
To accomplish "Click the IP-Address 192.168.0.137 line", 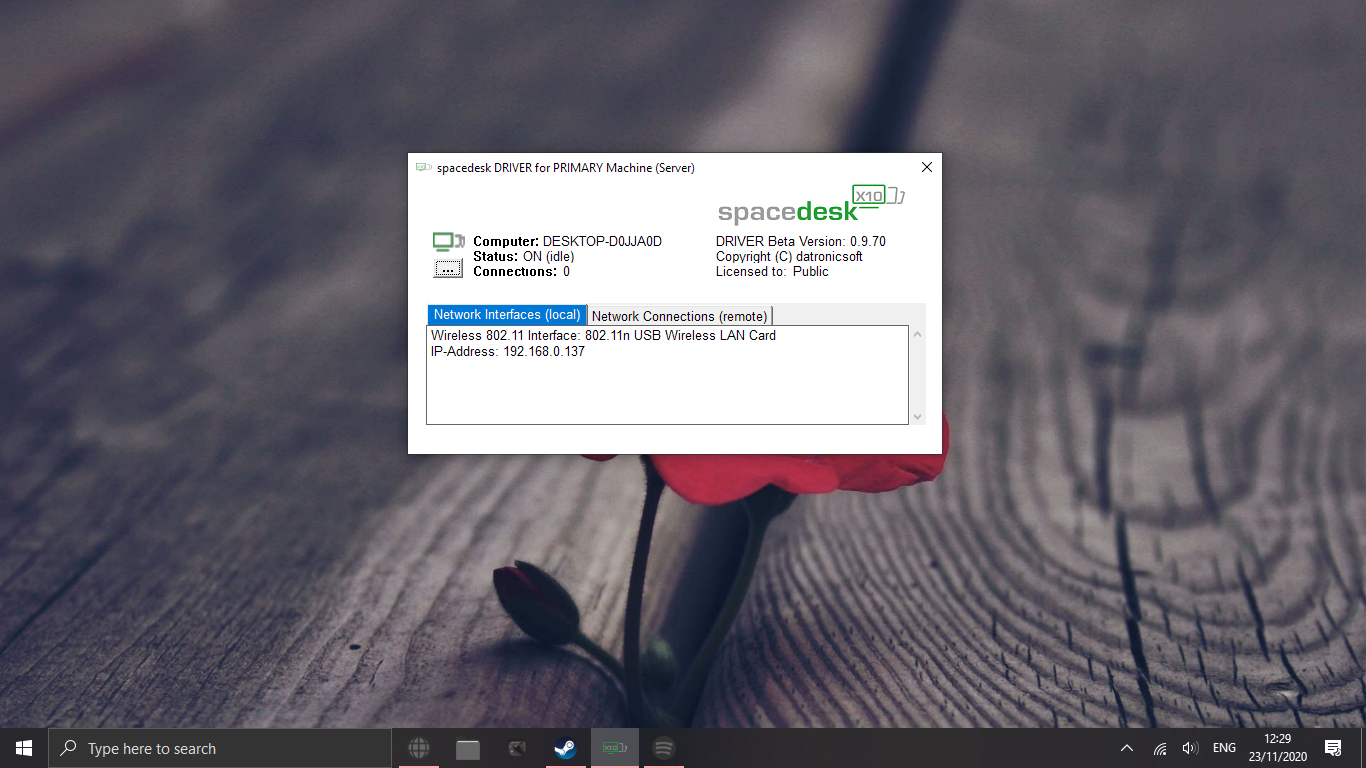I will pyautogui.click(x=508, y=352).
